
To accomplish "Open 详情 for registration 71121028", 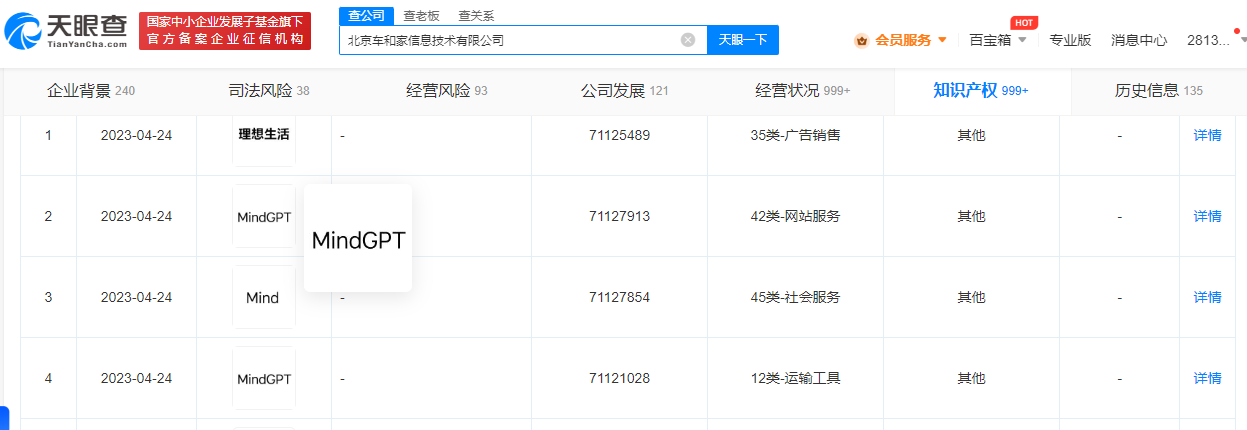I will pos(1207,378).
